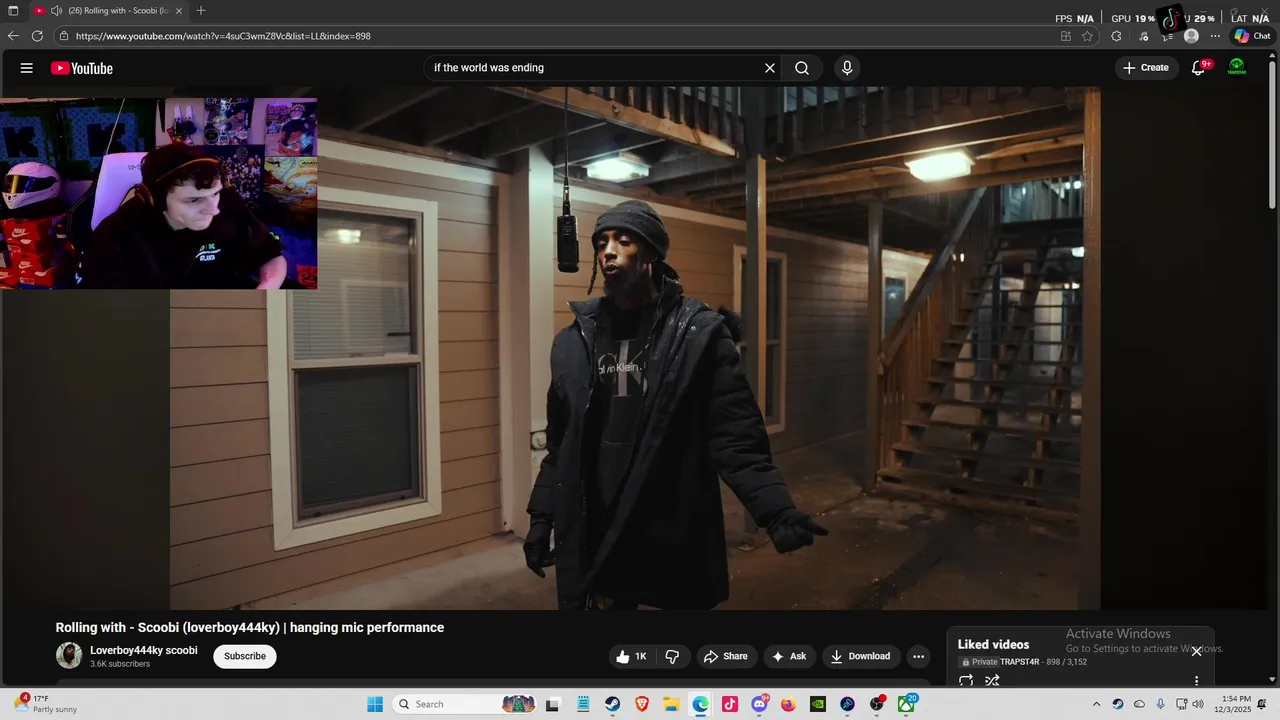This screenshot has width=1280, height=720.
Task: Open Firefox from the taskbar
Action: 788,704
